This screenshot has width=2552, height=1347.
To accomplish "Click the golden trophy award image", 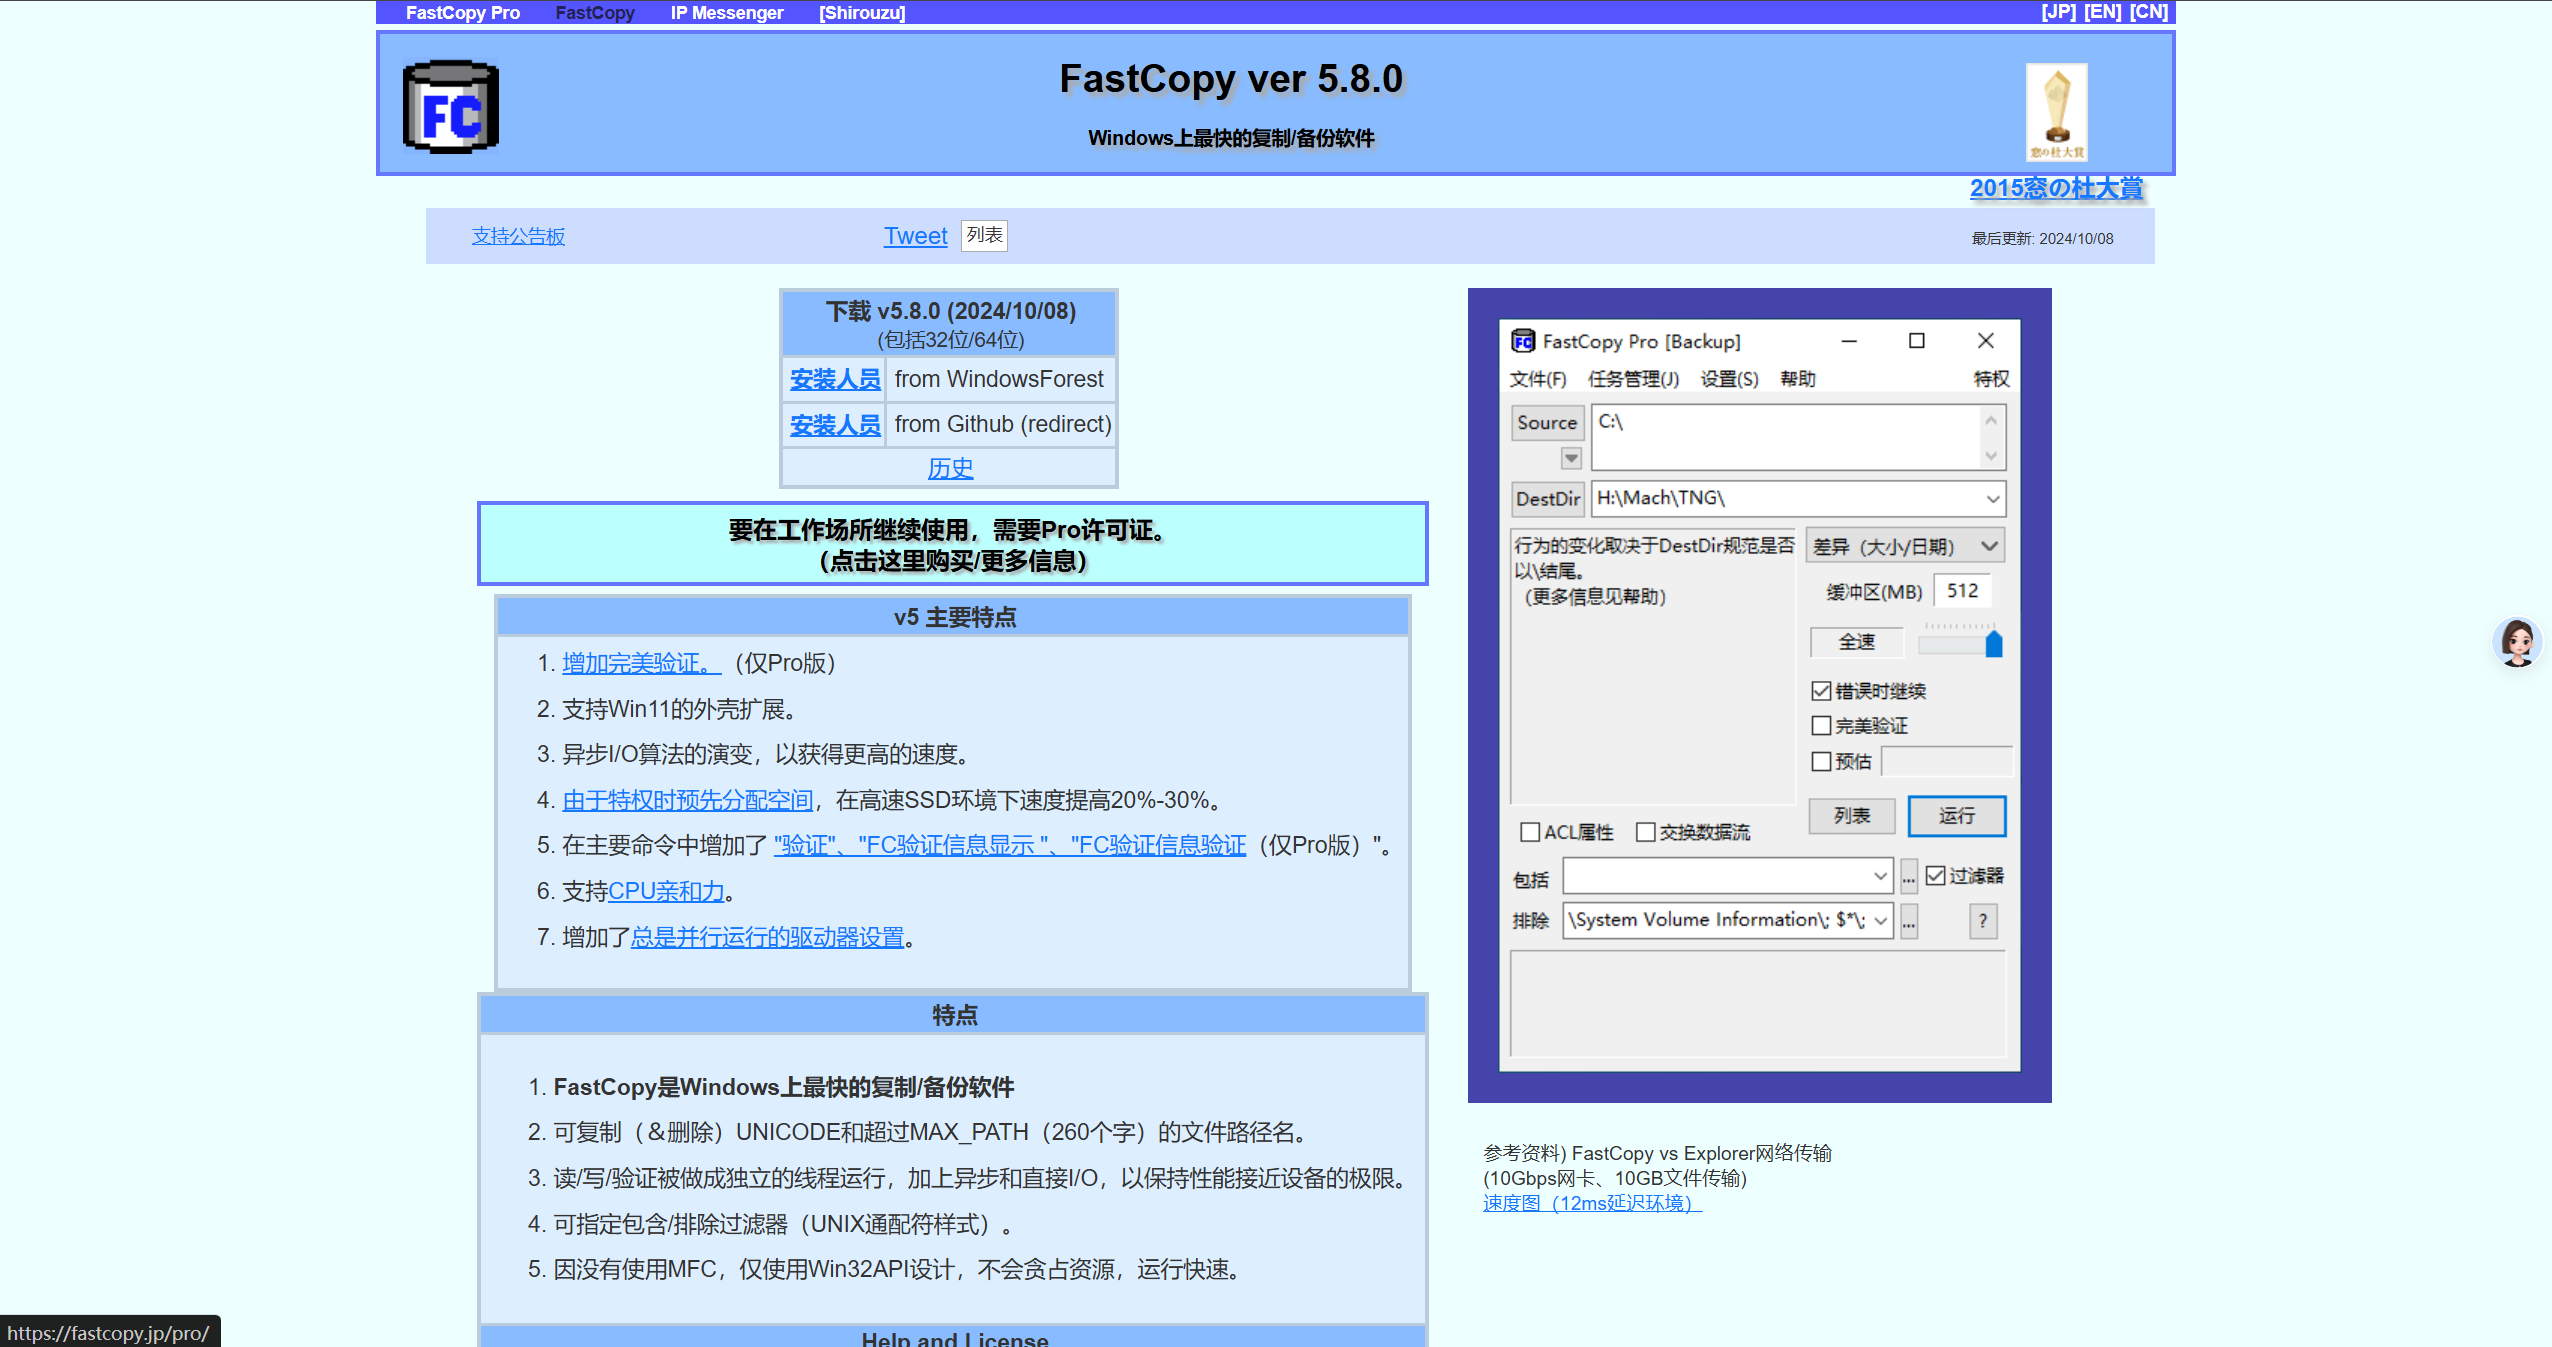I will point(2056,111).
